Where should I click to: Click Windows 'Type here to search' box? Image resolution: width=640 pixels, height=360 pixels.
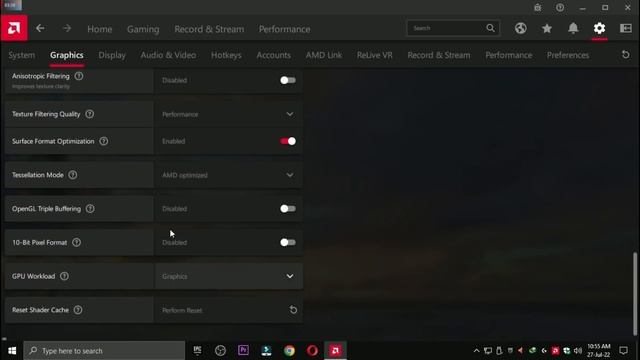click(104, 351)
